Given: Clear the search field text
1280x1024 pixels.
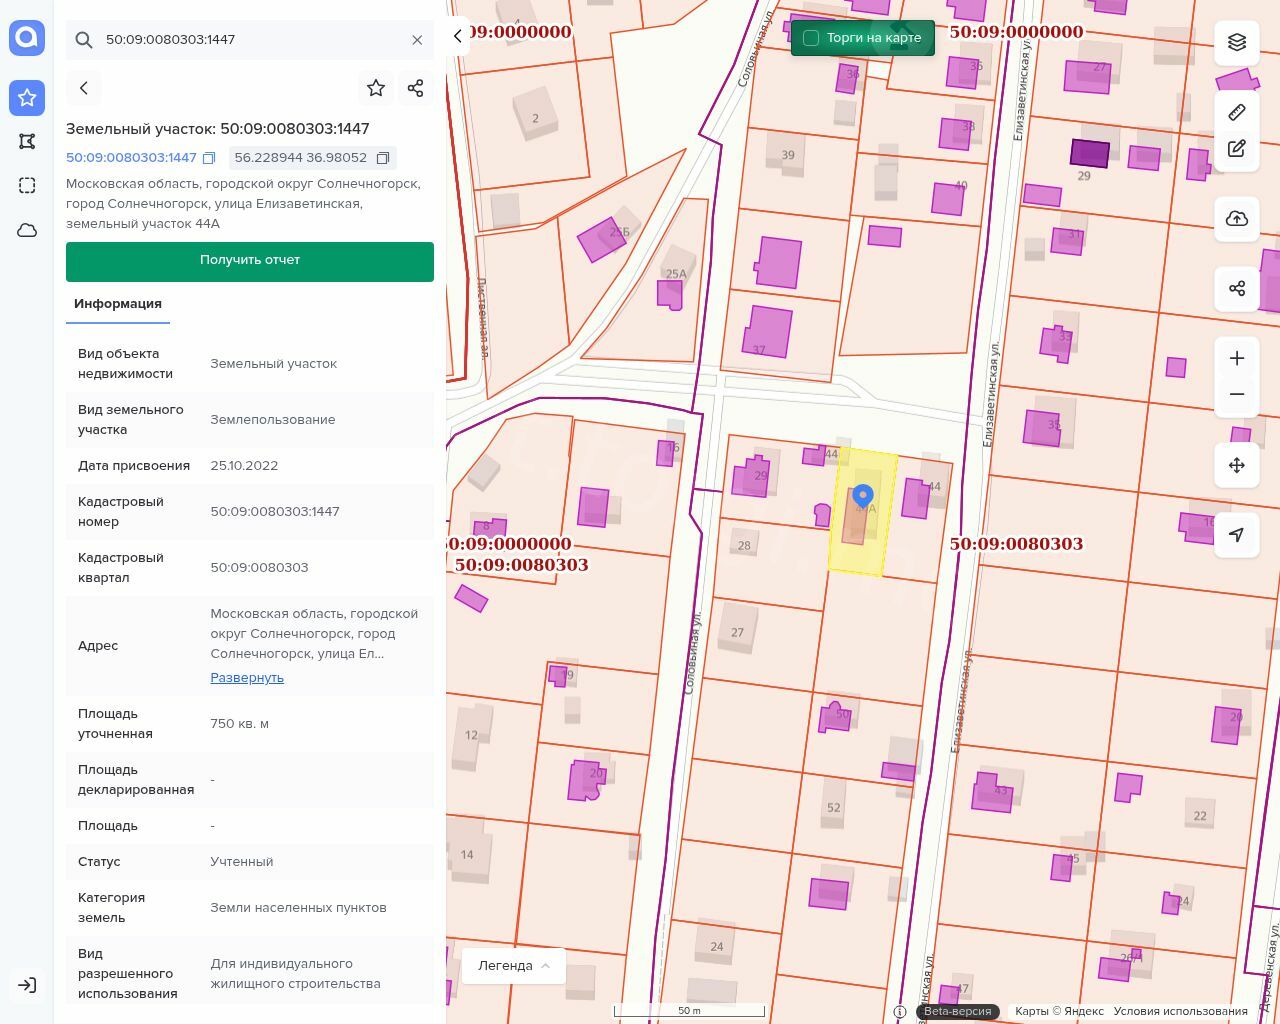Looking at the screenshot, I should pos(417,40).
